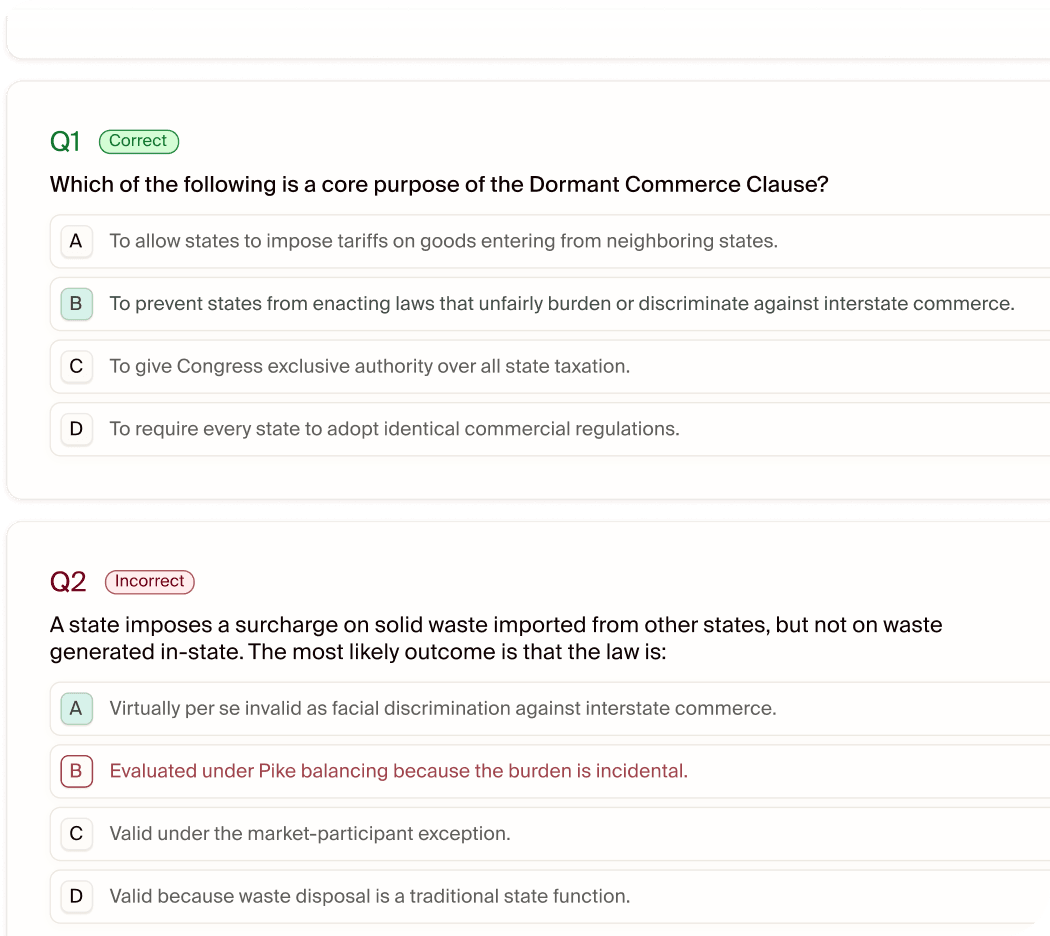1050x936 pixels.
Task: Select letter badge C in Q2
Action: (x=76, y=834)
